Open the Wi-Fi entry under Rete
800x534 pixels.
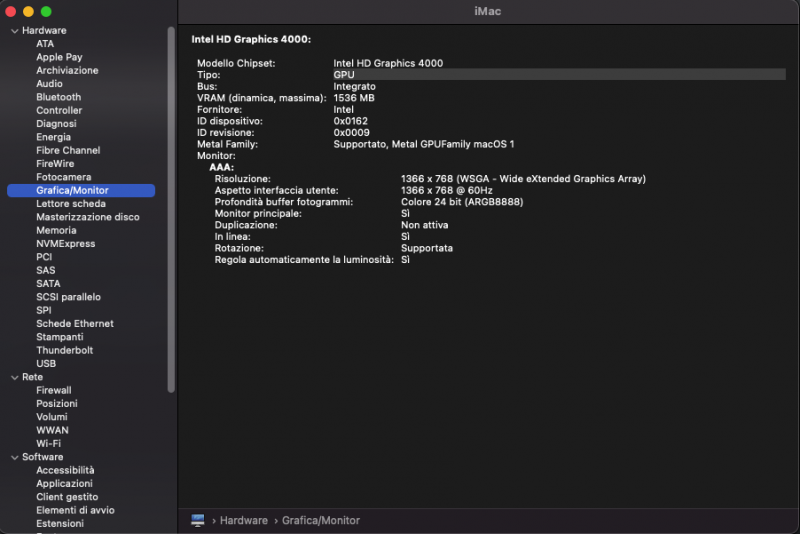point(48,443)
